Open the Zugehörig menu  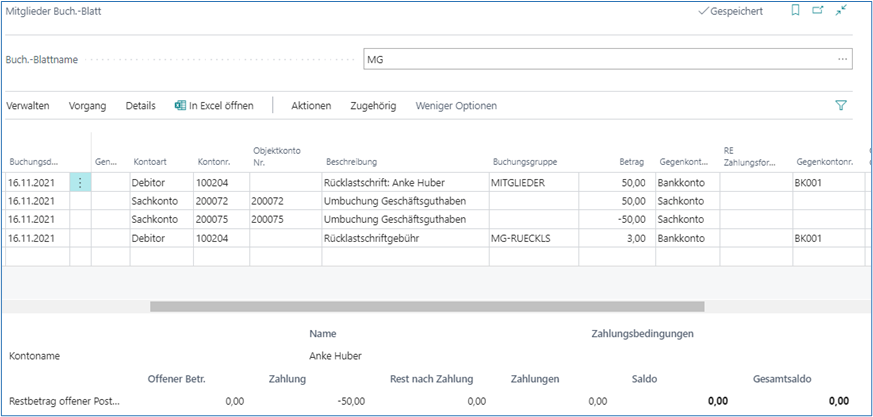[372, 105]
